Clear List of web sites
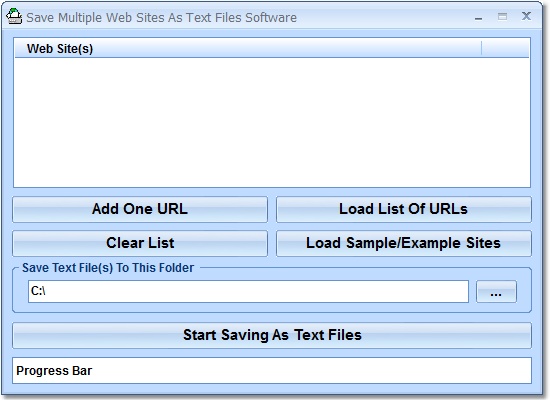The width and height of the screenshot is (550, 402). (140, 243)
